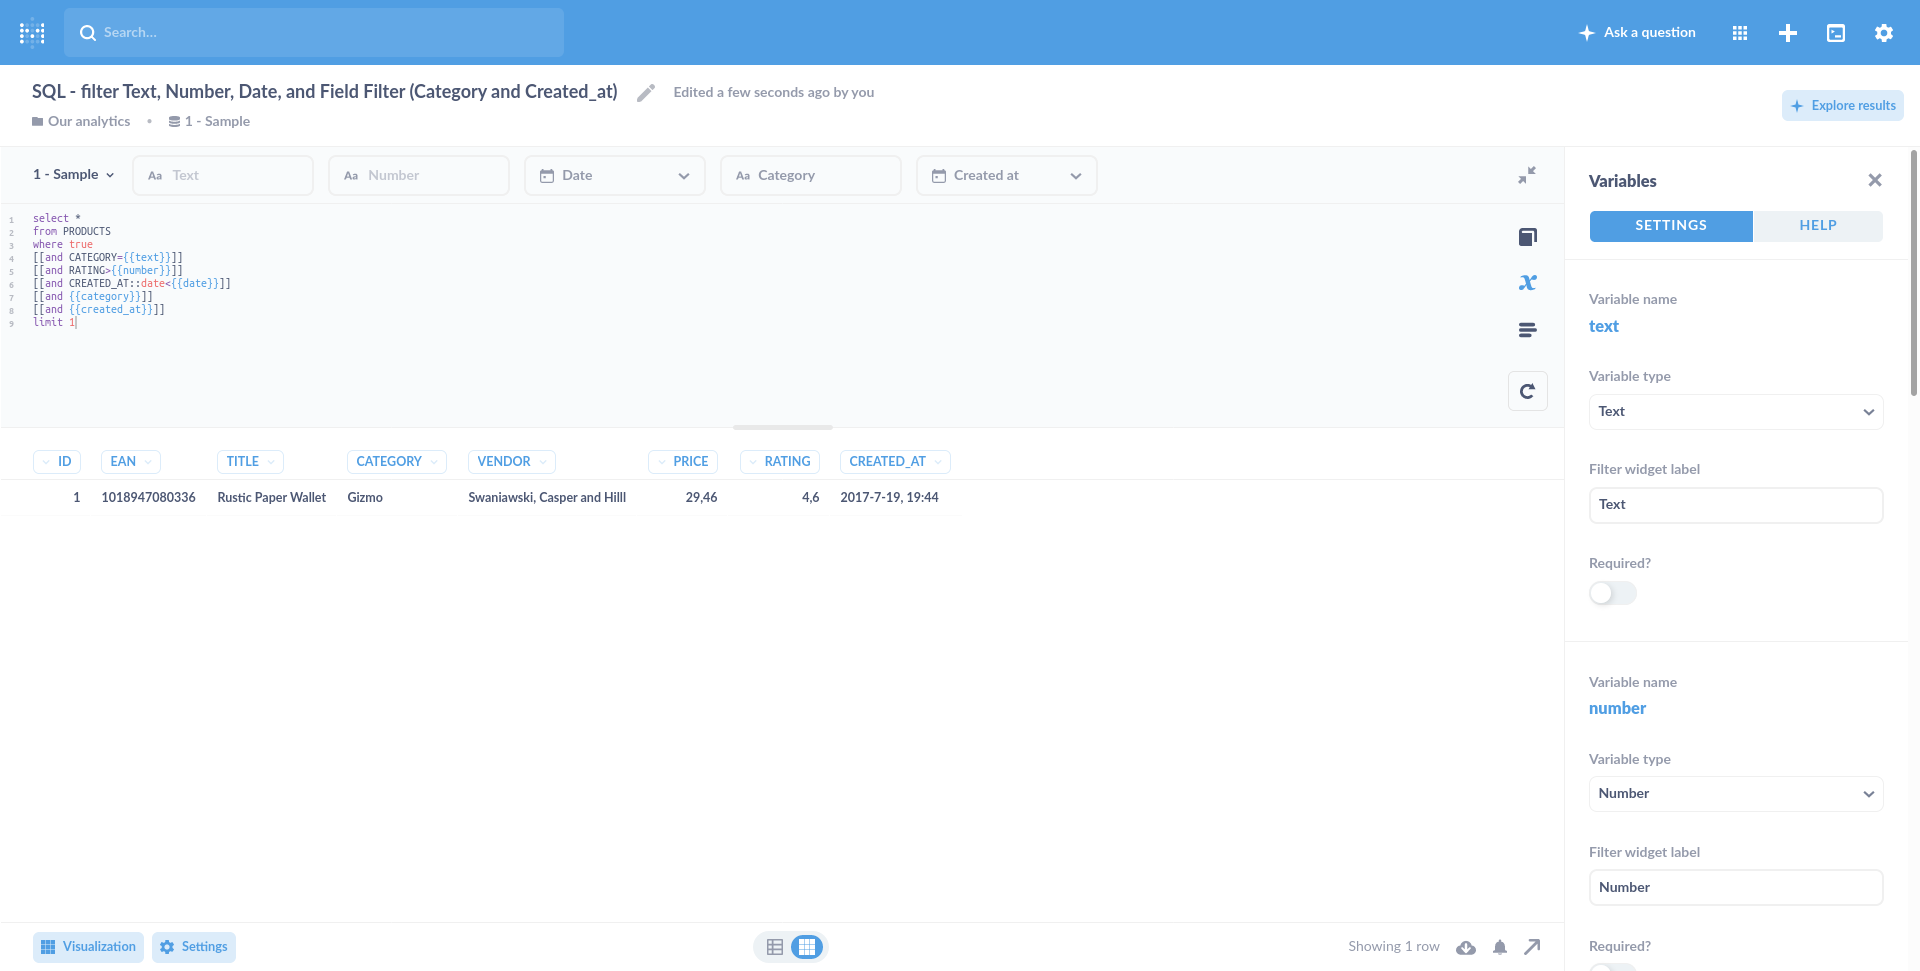The width and height of the screenshot is (1920, 971).
Task: Download results via the cloud icon
Action: tap(1466, 947)
